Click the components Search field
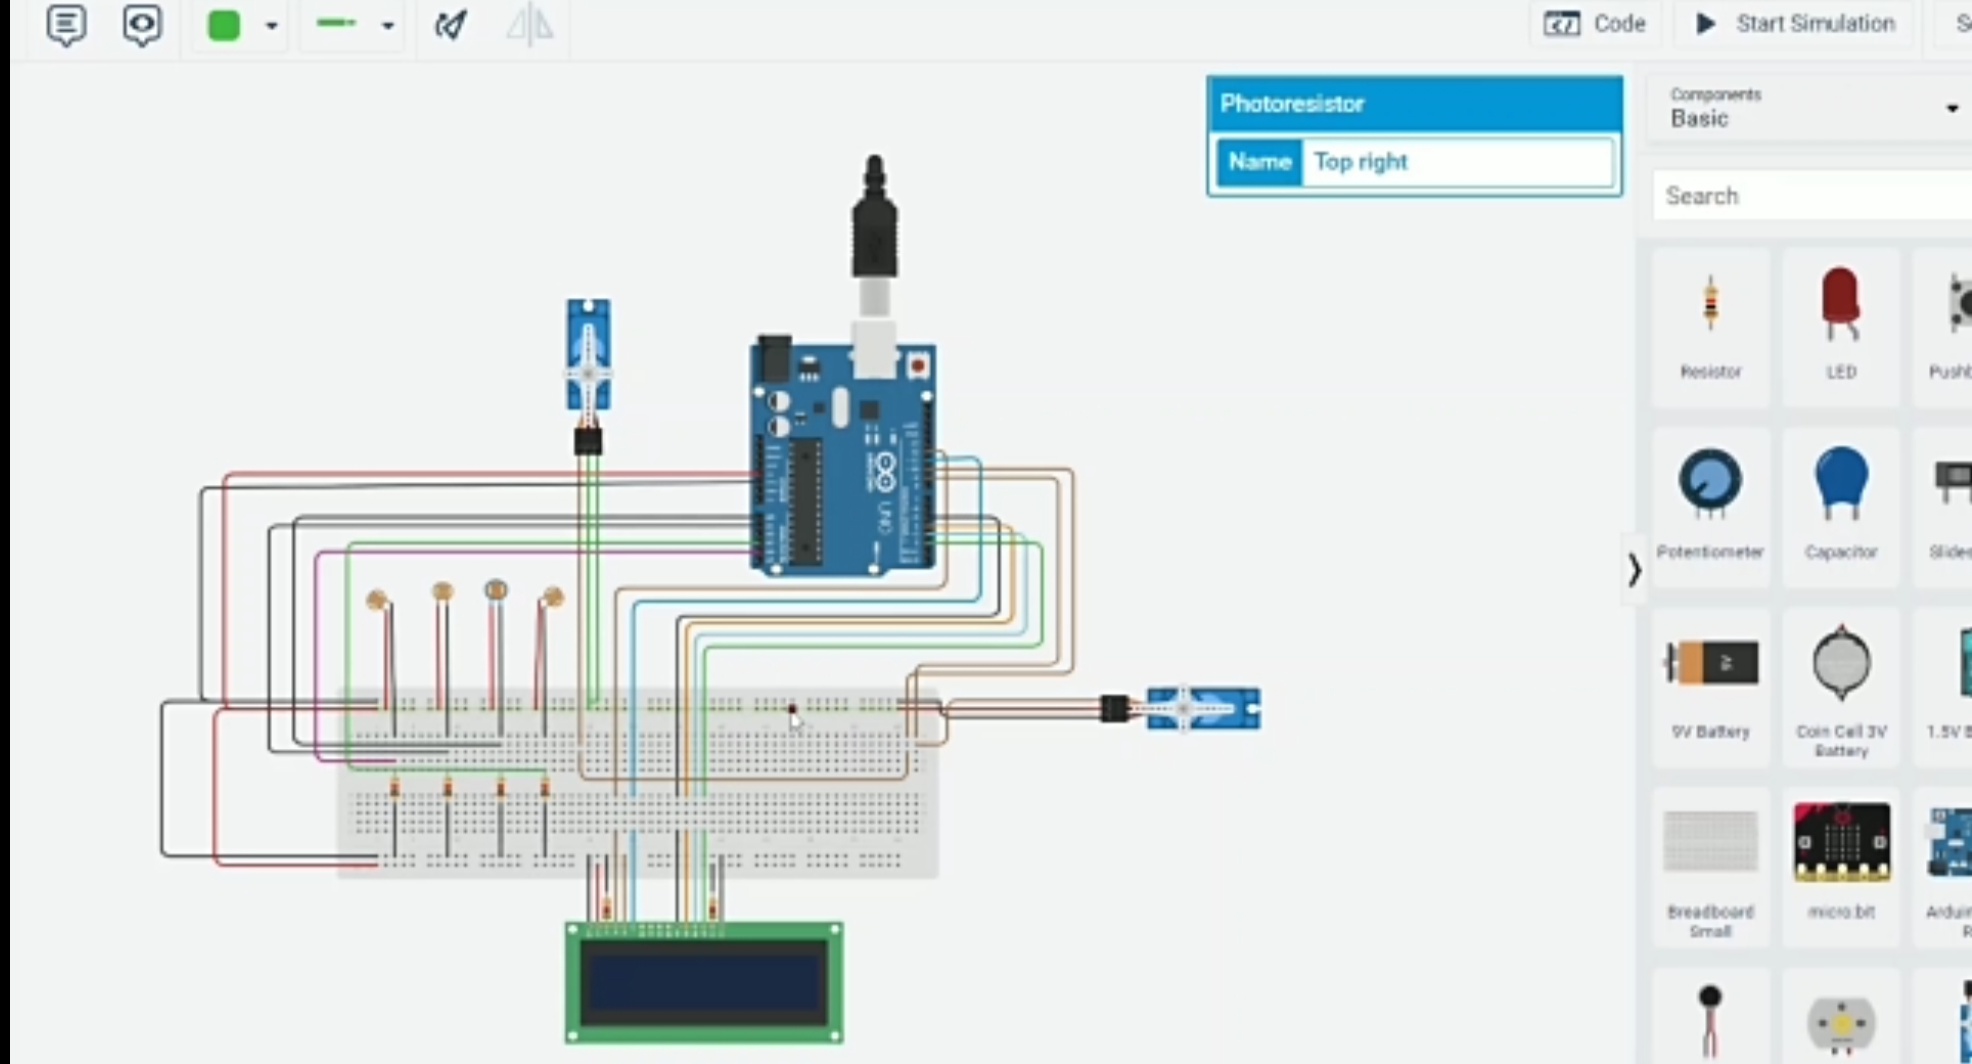 click(1812, 196)
